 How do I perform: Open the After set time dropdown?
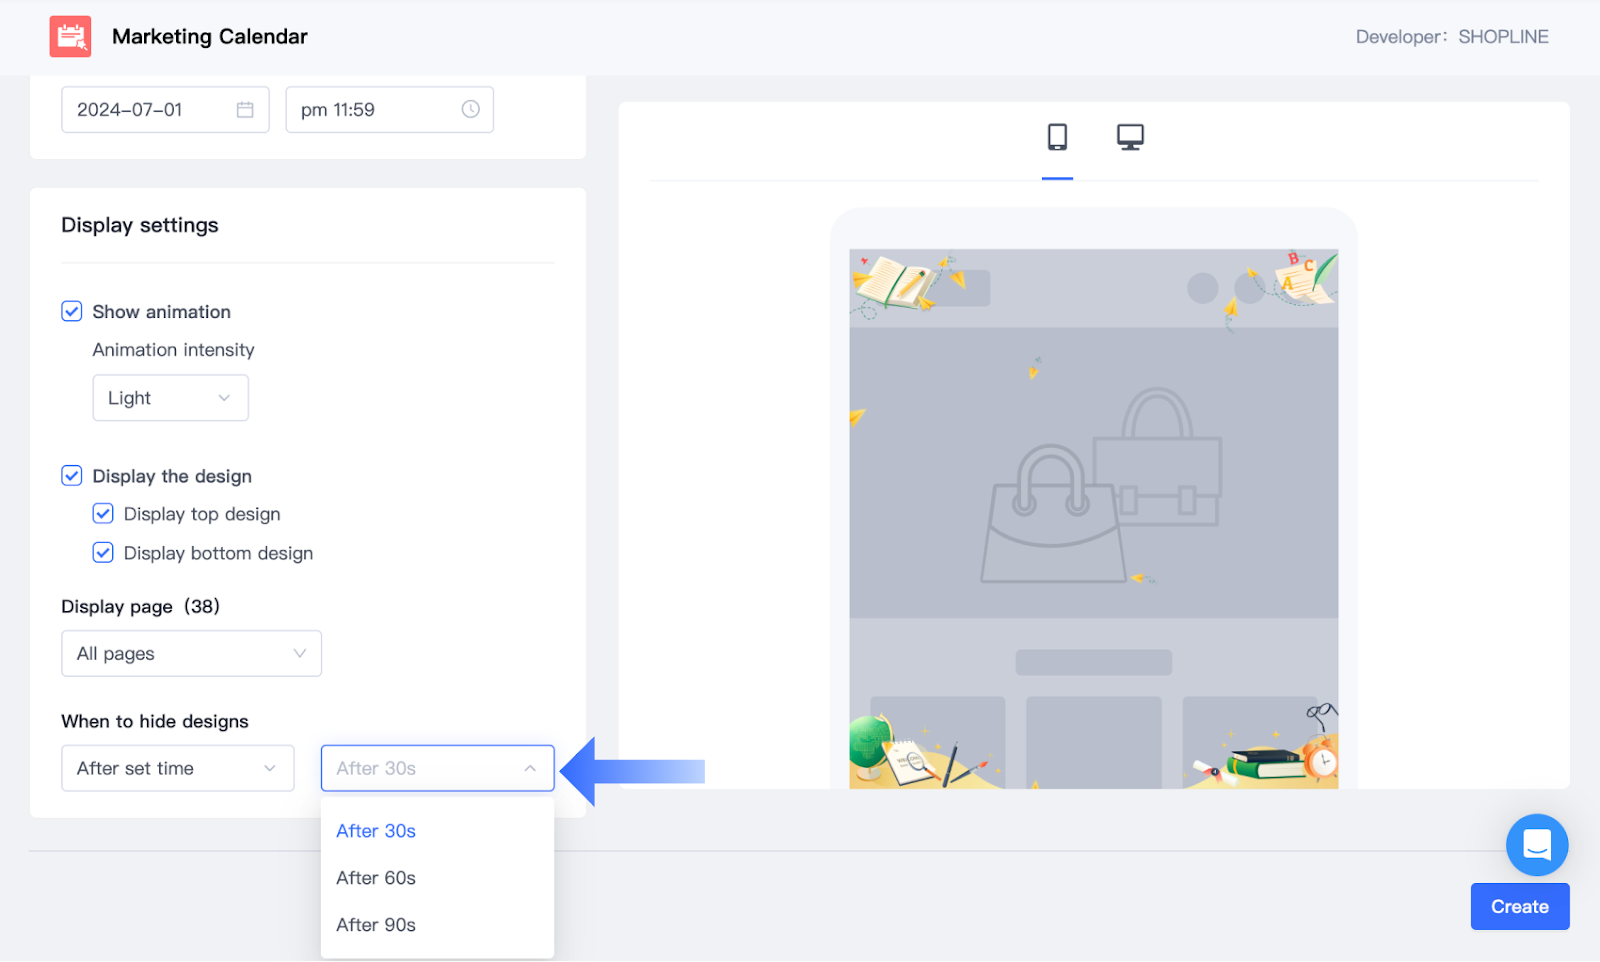tap(178, 768)
